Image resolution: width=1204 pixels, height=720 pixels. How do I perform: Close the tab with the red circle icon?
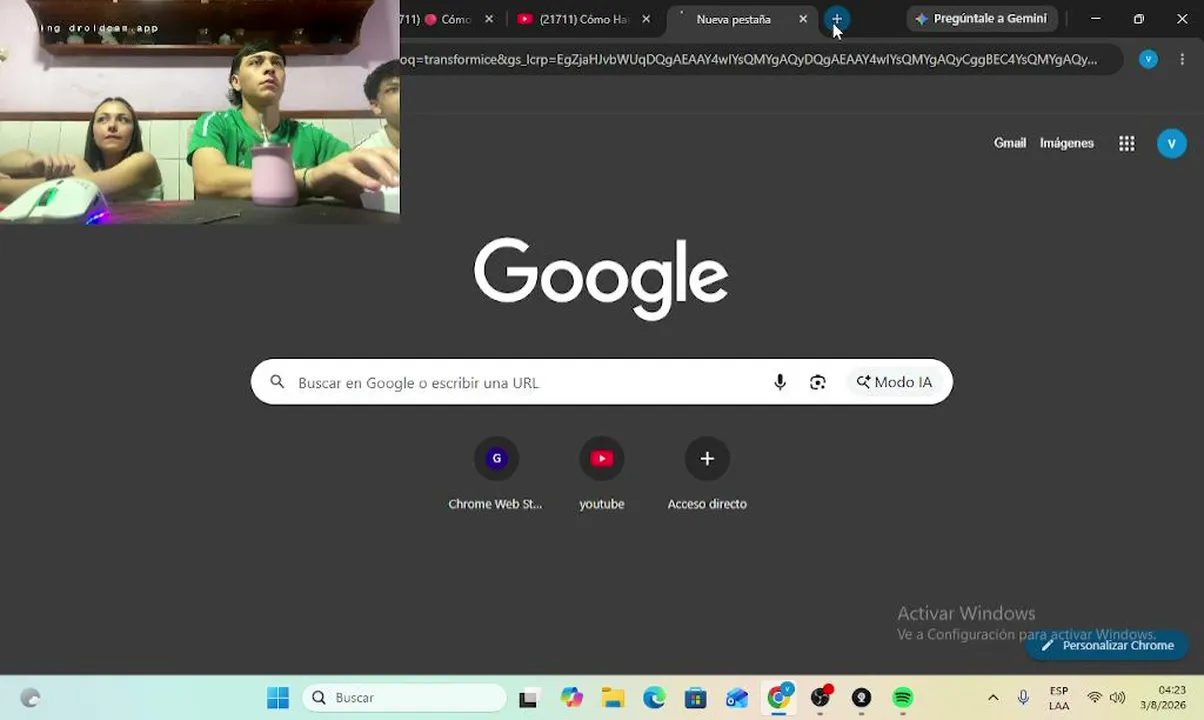489,19
